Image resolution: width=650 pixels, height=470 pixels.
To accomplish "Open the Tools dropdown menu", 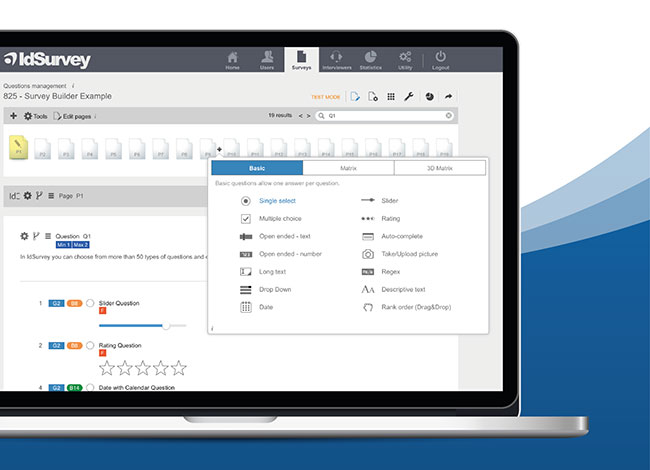I will tap(34, 116).
